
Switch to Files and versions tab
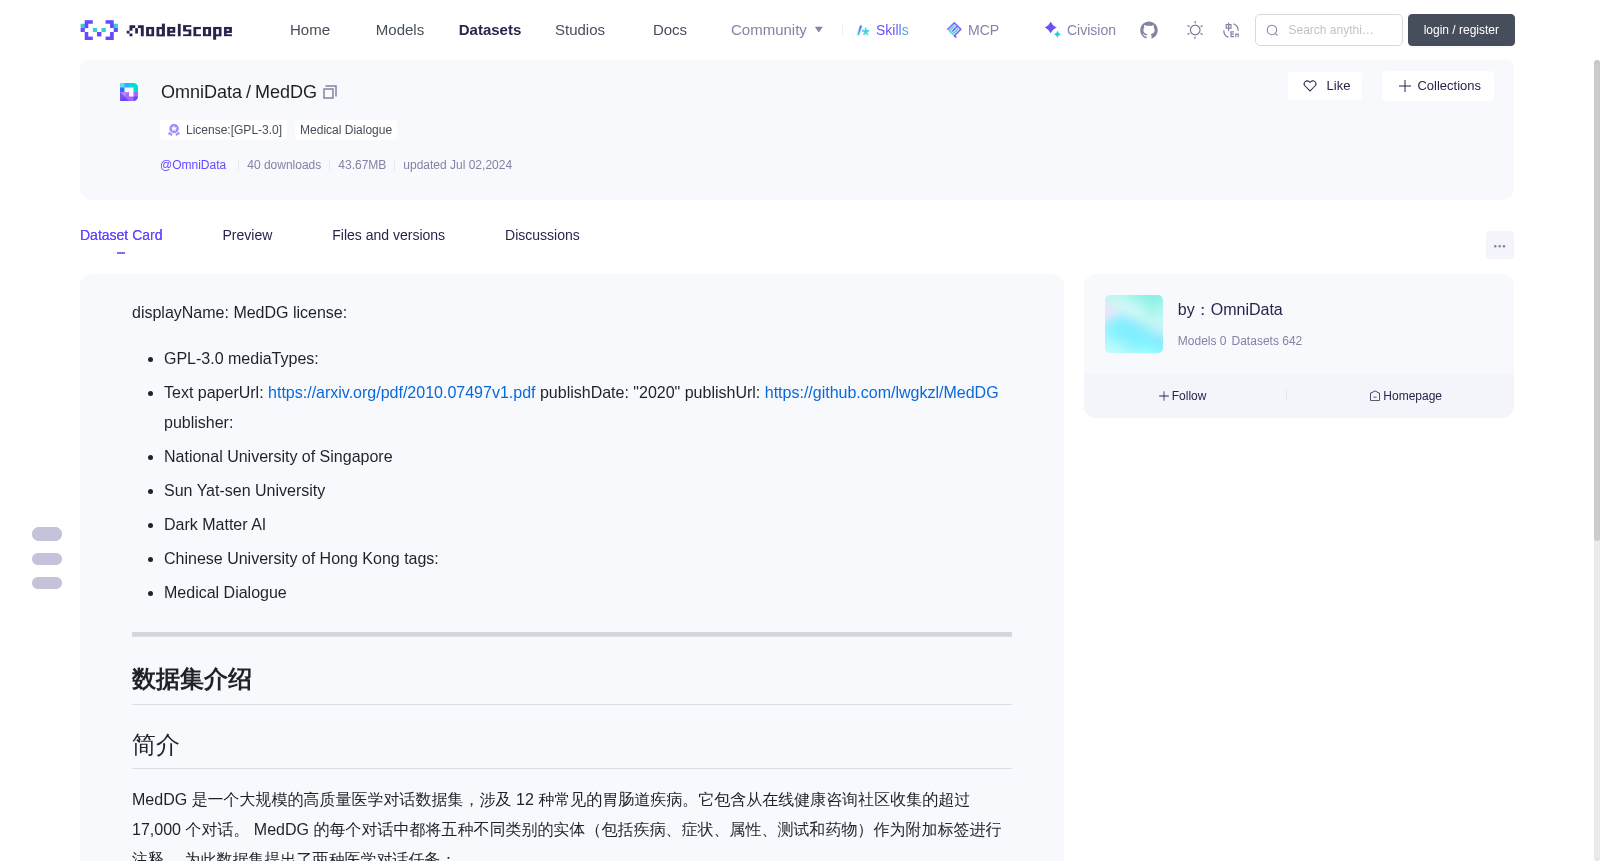pos(388,235)
